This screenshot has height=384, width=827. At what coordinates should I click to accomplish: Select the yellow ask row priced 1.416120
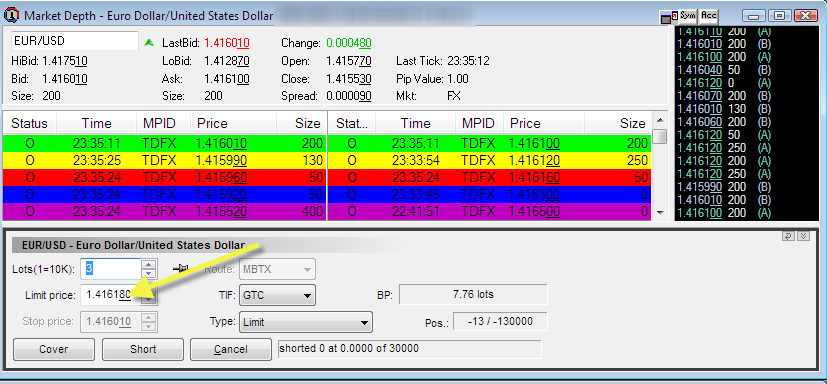(x=490, y=160)
